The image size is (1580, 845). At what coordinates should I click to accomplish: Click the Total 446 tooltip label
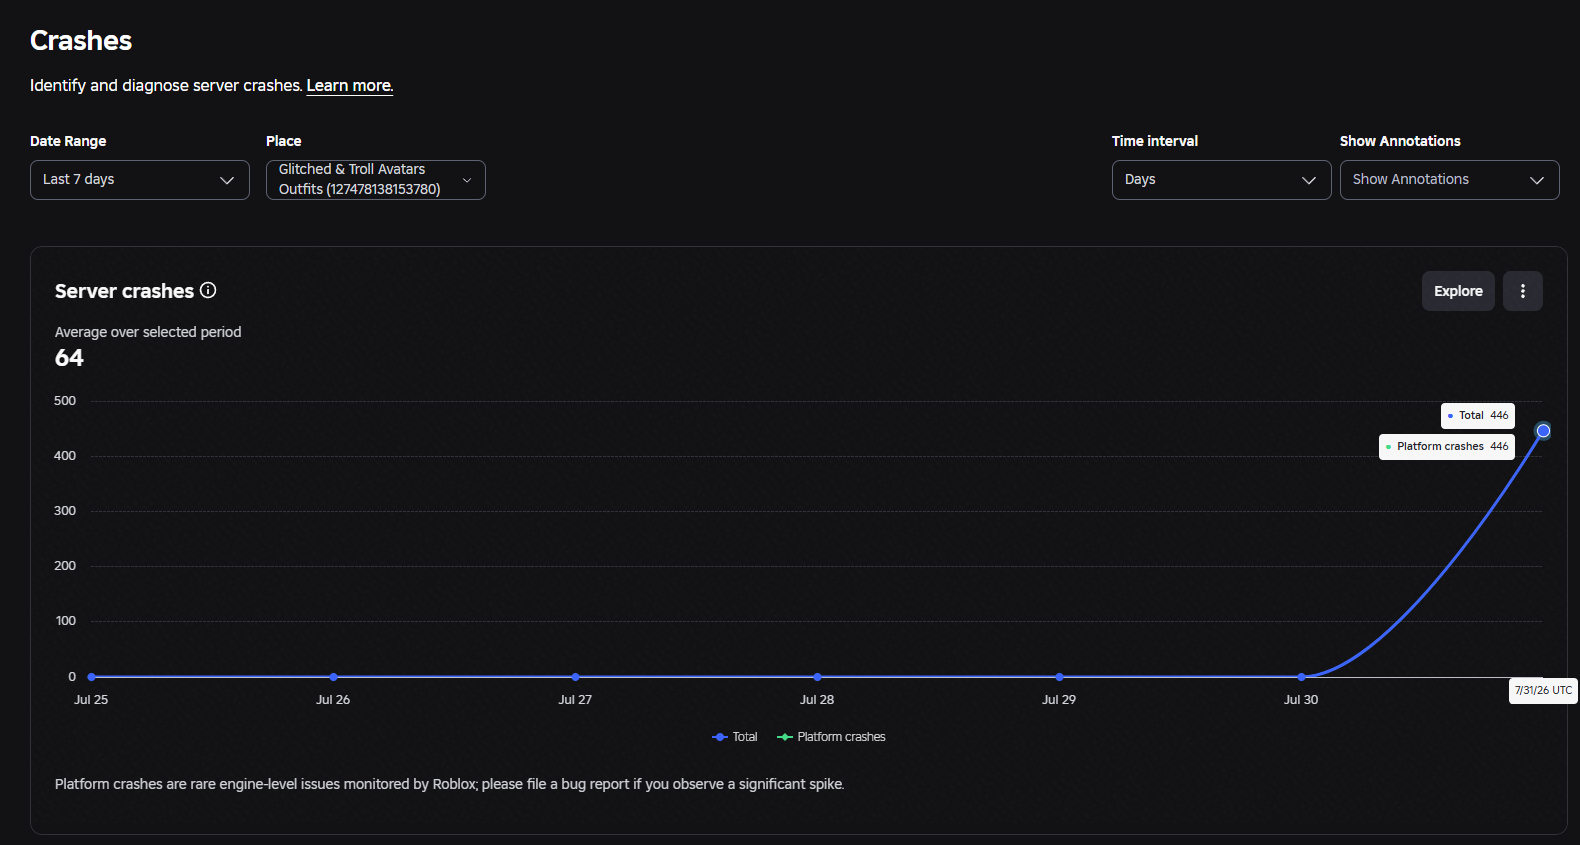1478,416
